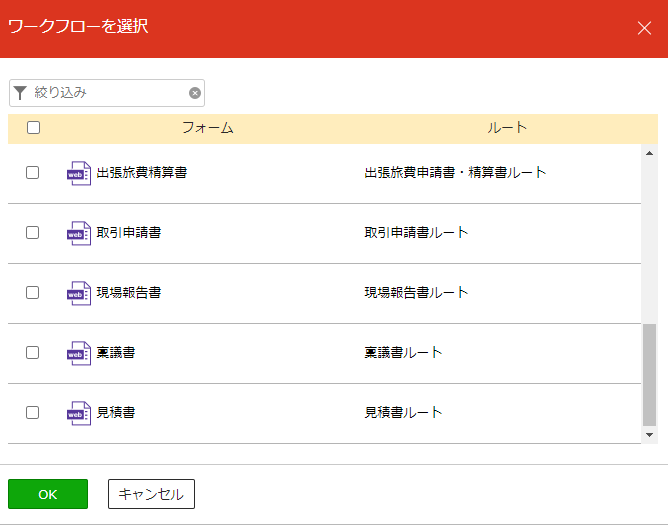Click the scrollbar up arrow
Viewport: 668px width, 525px height.
click(649, 153)
